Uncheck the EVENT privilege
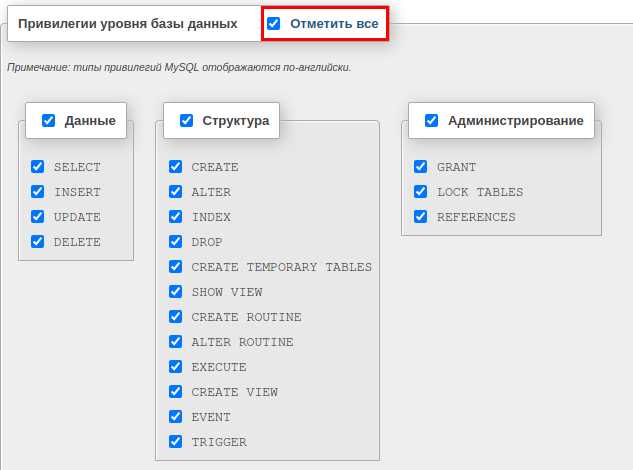The image size is (633, 470). (175, 417)
